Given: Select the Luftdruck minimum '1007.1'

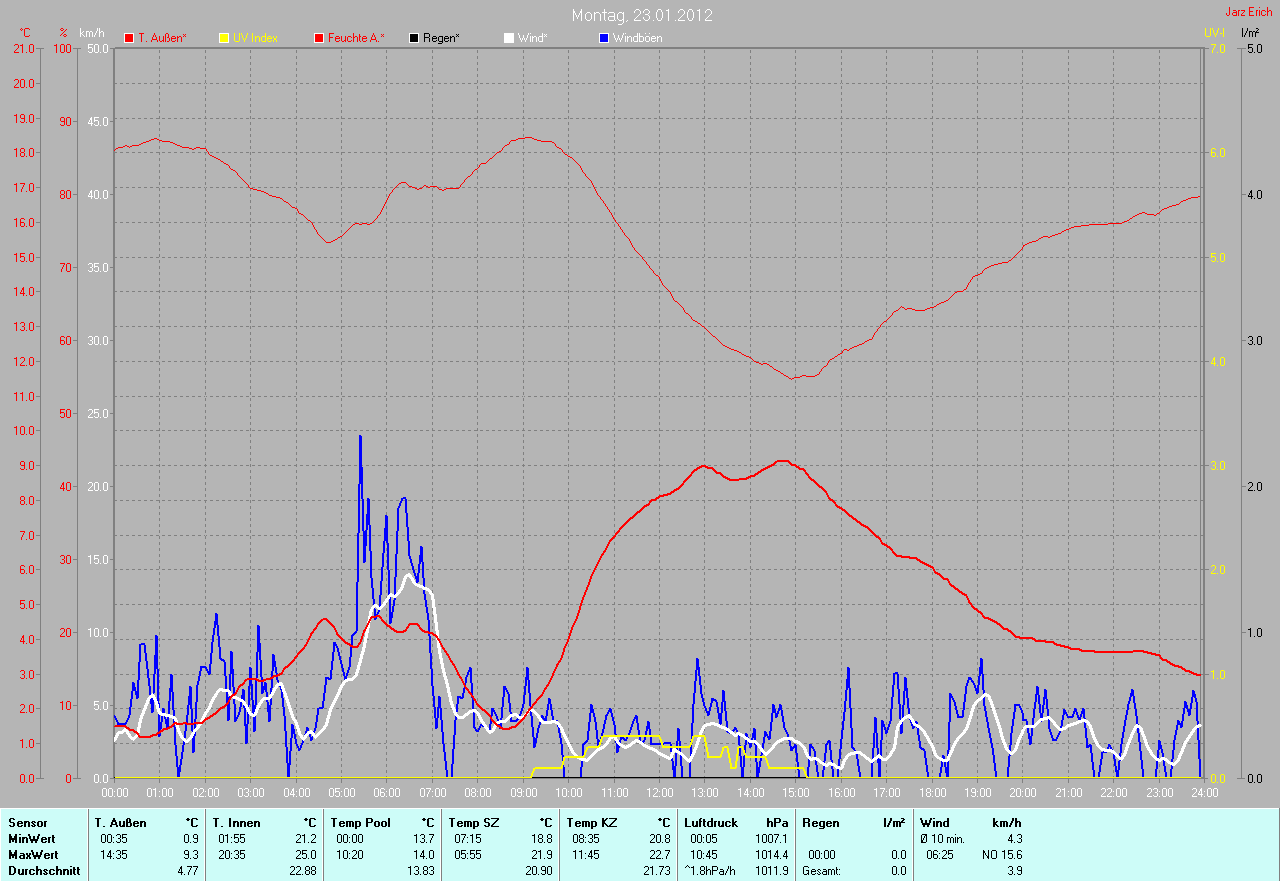Looking at the screenshot, I should pos(771,839).
